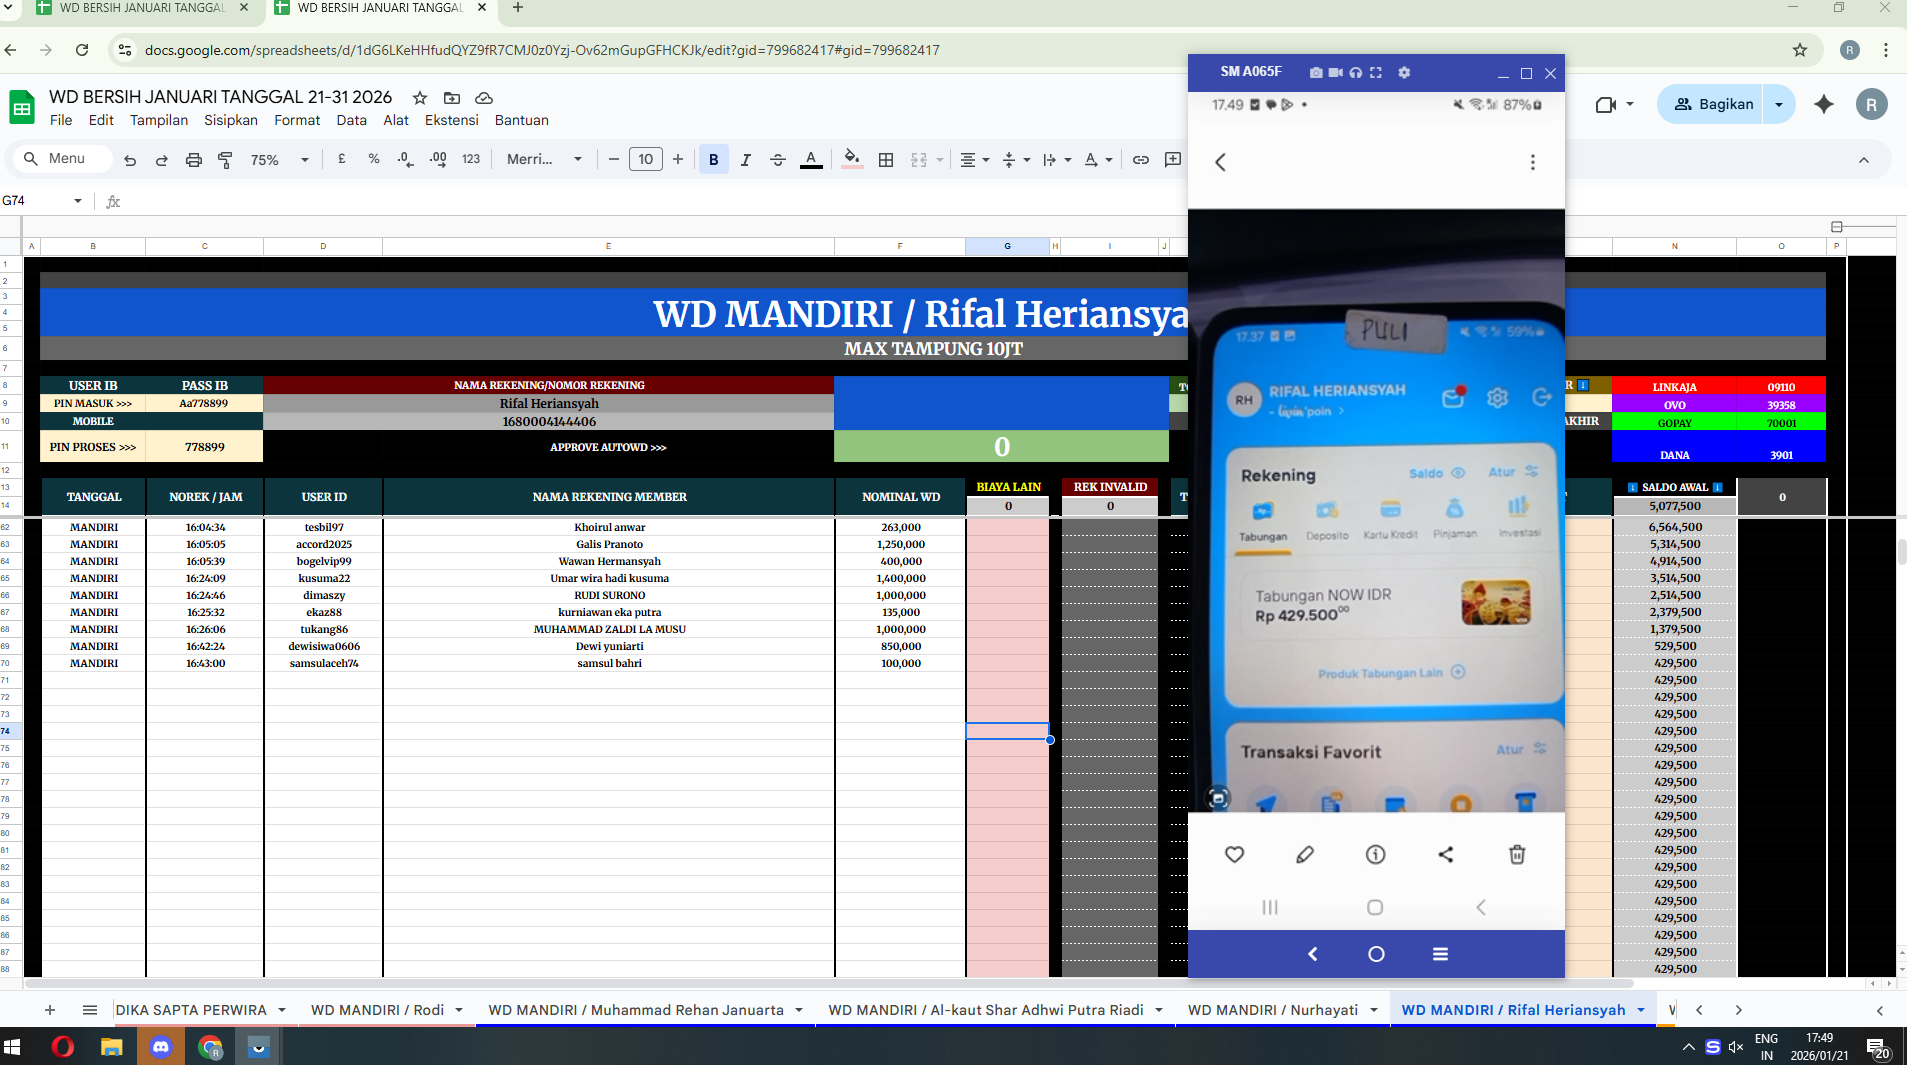Click the Bagikan share button
The width and height of the screenshot is (1907, 1065).
click(x=1714, y=104)
